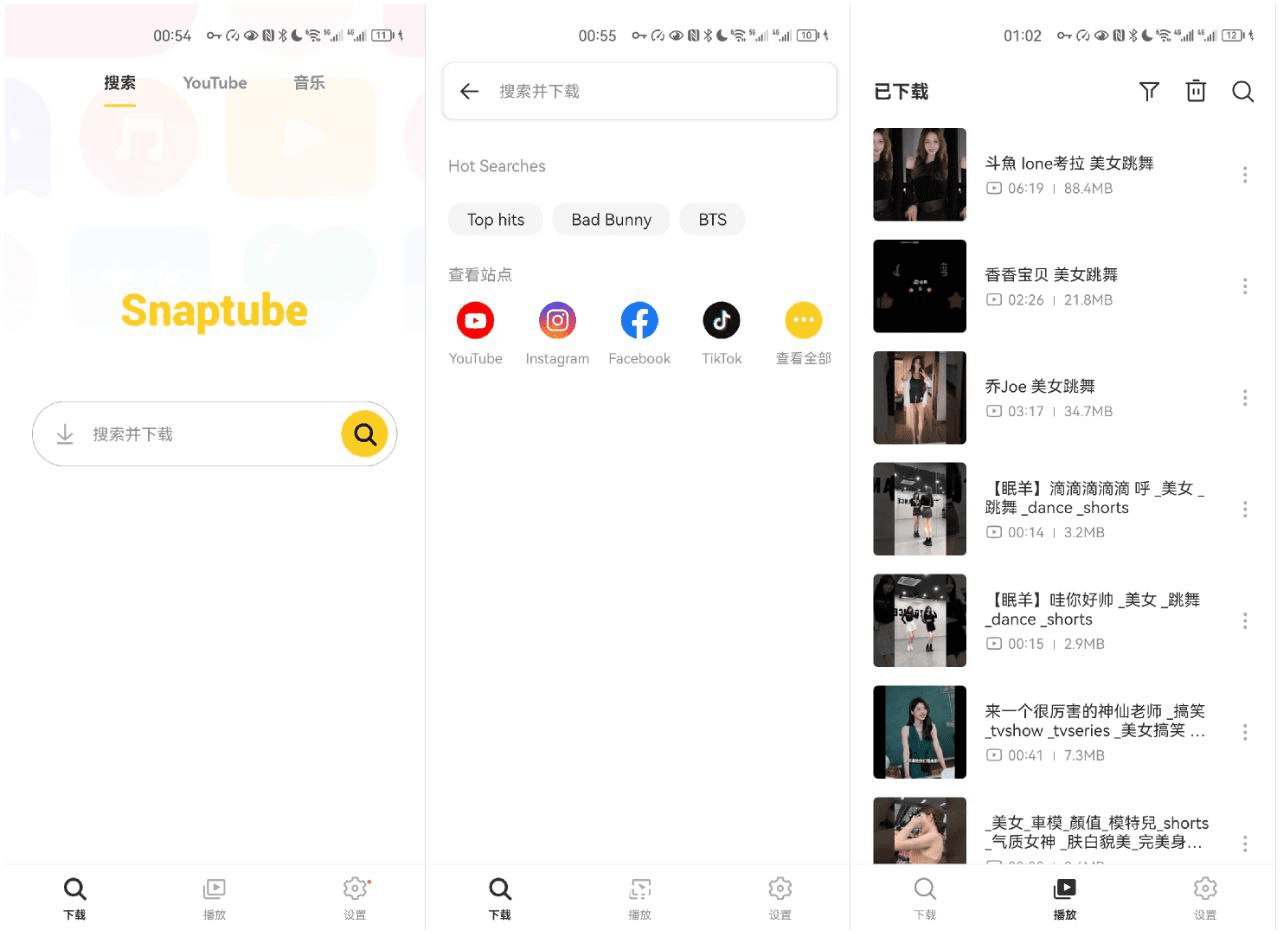This screenshot has width=1280, height=934.
Task: Tap the 01:02 clock in status bar
Action: (x=1022, y=35)
